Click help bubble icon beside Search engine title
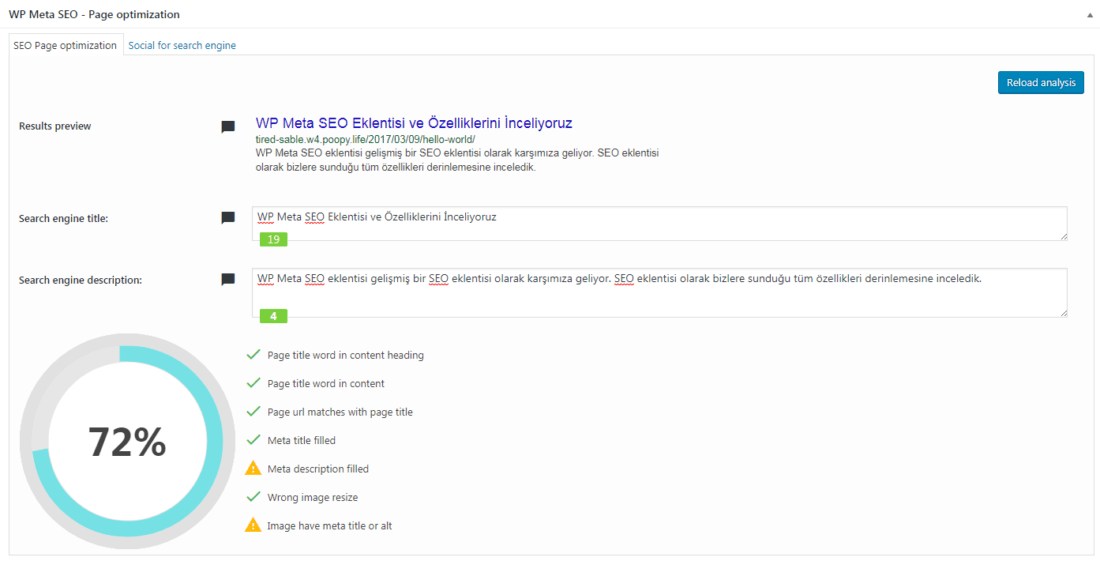1100x561 pixels. coord(228,217)
